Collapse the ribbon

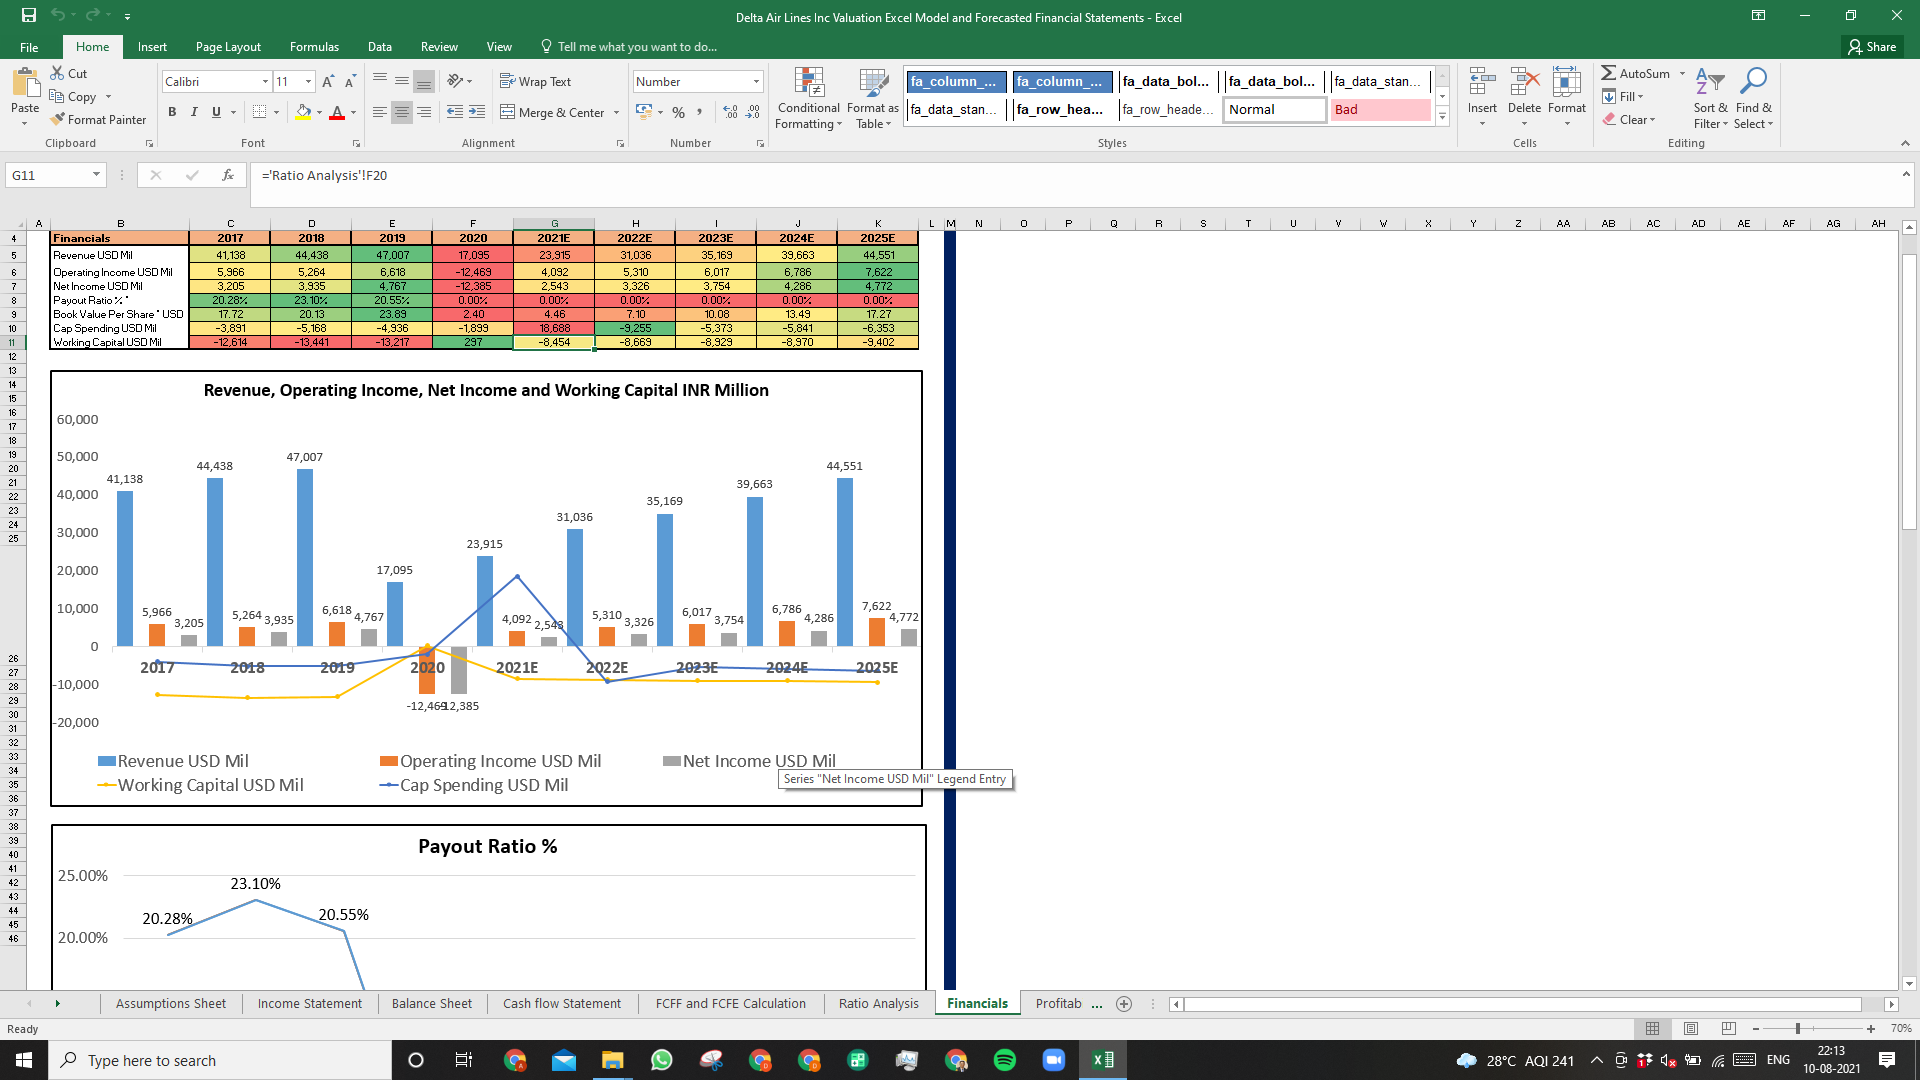coord(1905,143)
